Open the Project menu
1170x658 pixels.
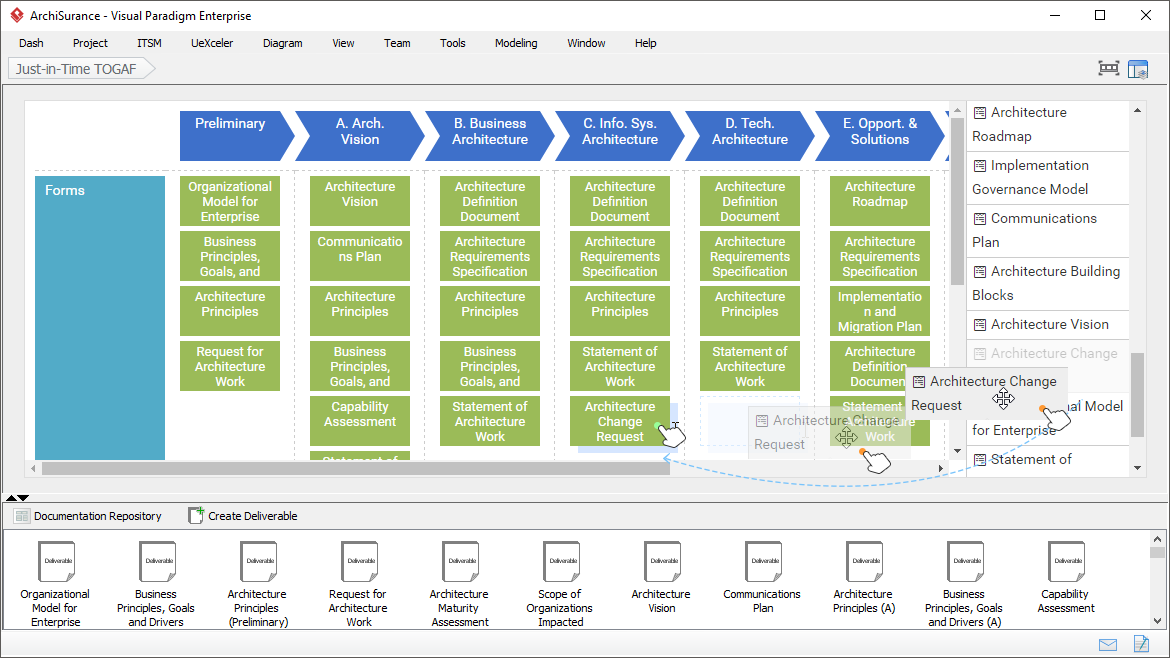(x=90, y=43)
